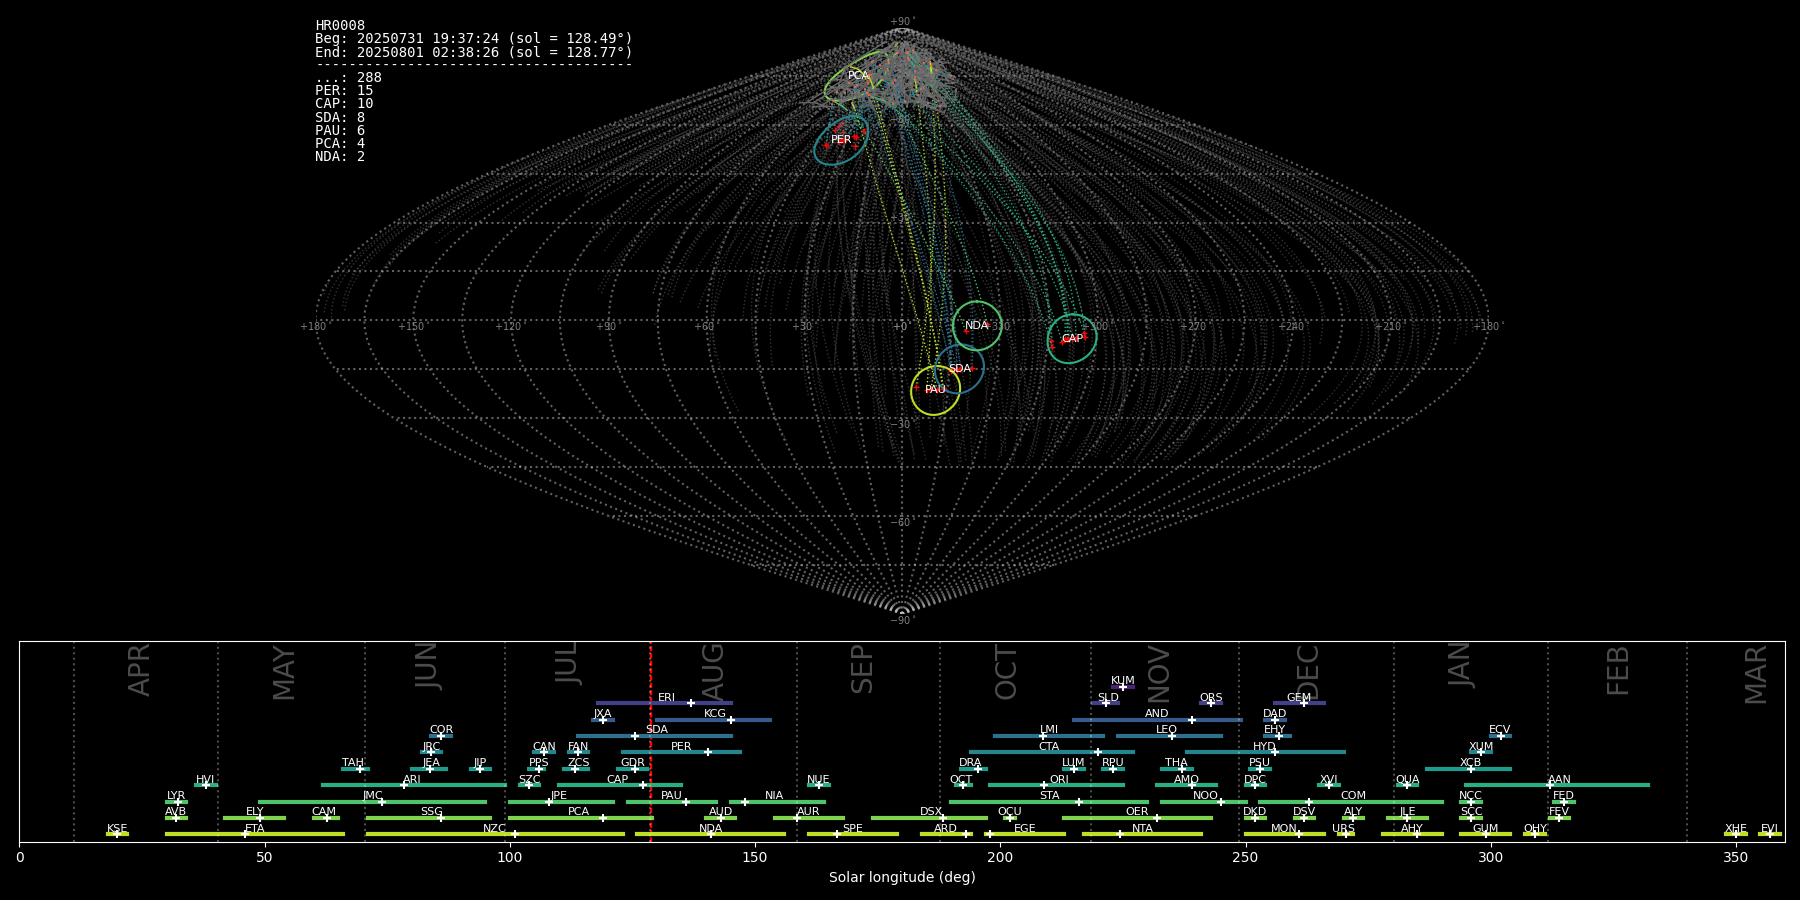Screen dimensions: 1800x900
Task: Pick the yellow PAU radiant circle on the sky map
Action: point(935,390)
